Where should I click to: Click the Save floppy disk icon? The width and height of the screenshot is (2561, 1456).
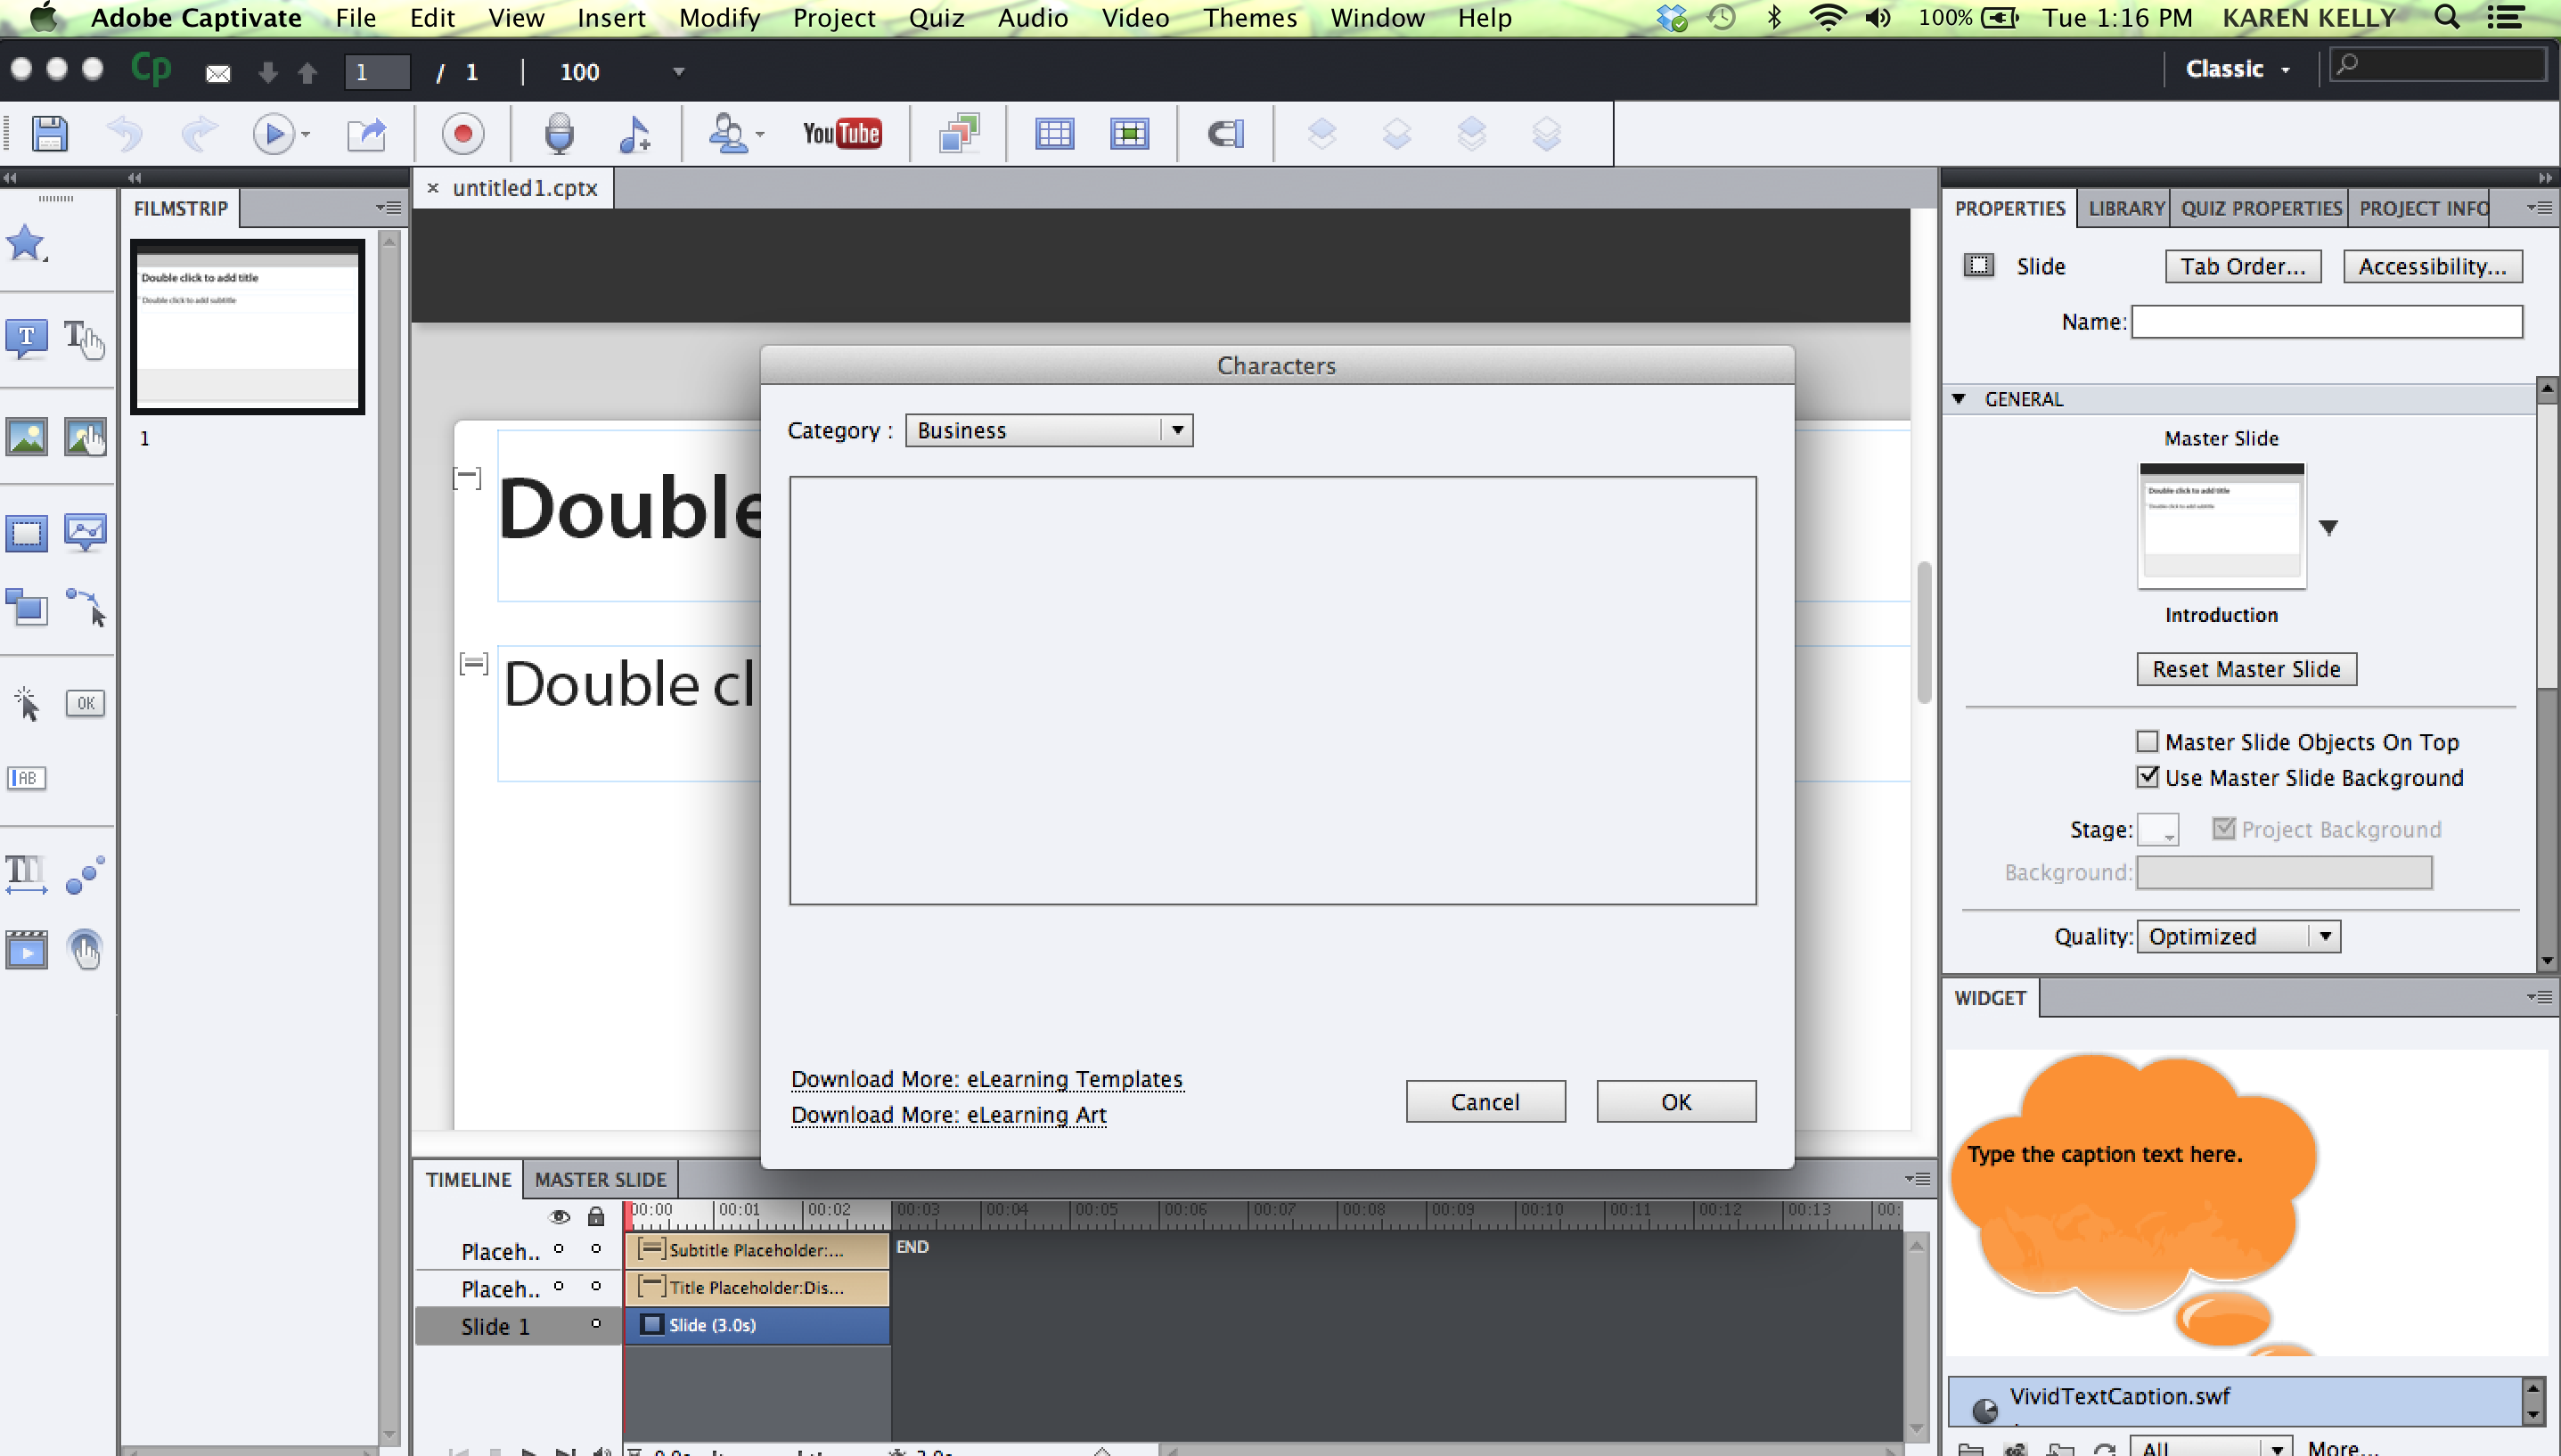point(49,133)
